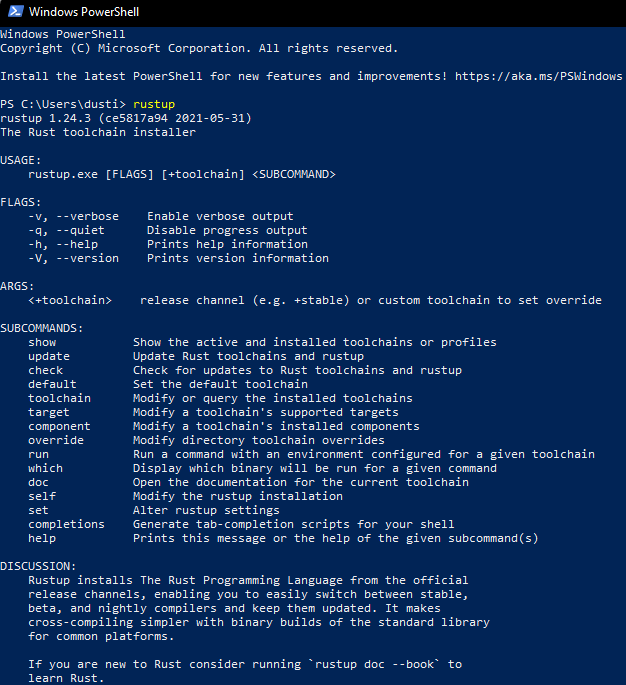Click the rustup version line 1.24.3
The image size is (626, 685).
click(126, 118)
